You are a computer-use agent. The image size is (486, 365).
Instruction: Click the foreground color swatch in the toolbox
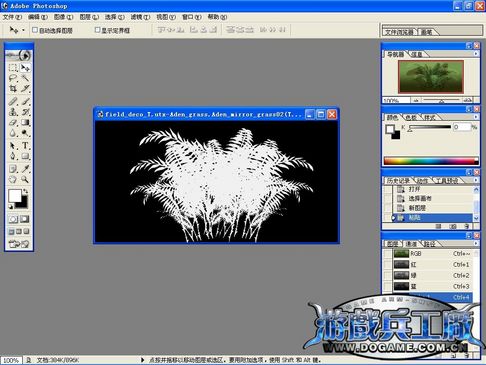point(15,196)
